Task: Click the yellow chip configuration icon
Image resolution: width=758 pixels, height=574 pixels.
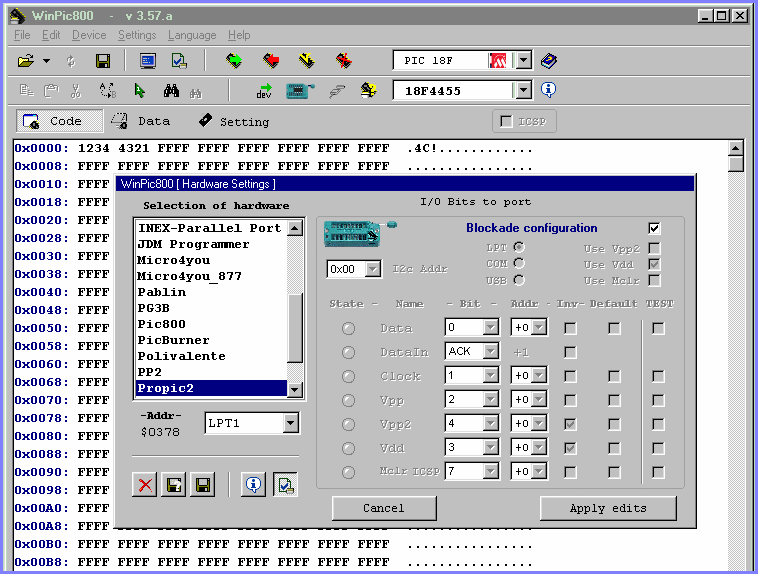Action: point(368,90)
